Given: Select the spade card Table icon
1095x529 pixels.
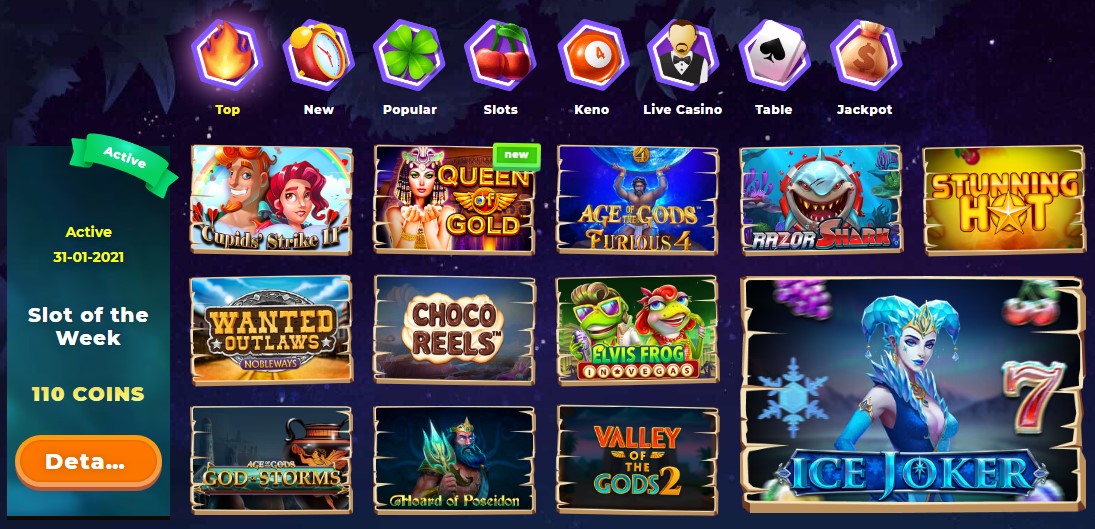Looking at the screenshot, I should pyautogui.click(x=774, y=55).
